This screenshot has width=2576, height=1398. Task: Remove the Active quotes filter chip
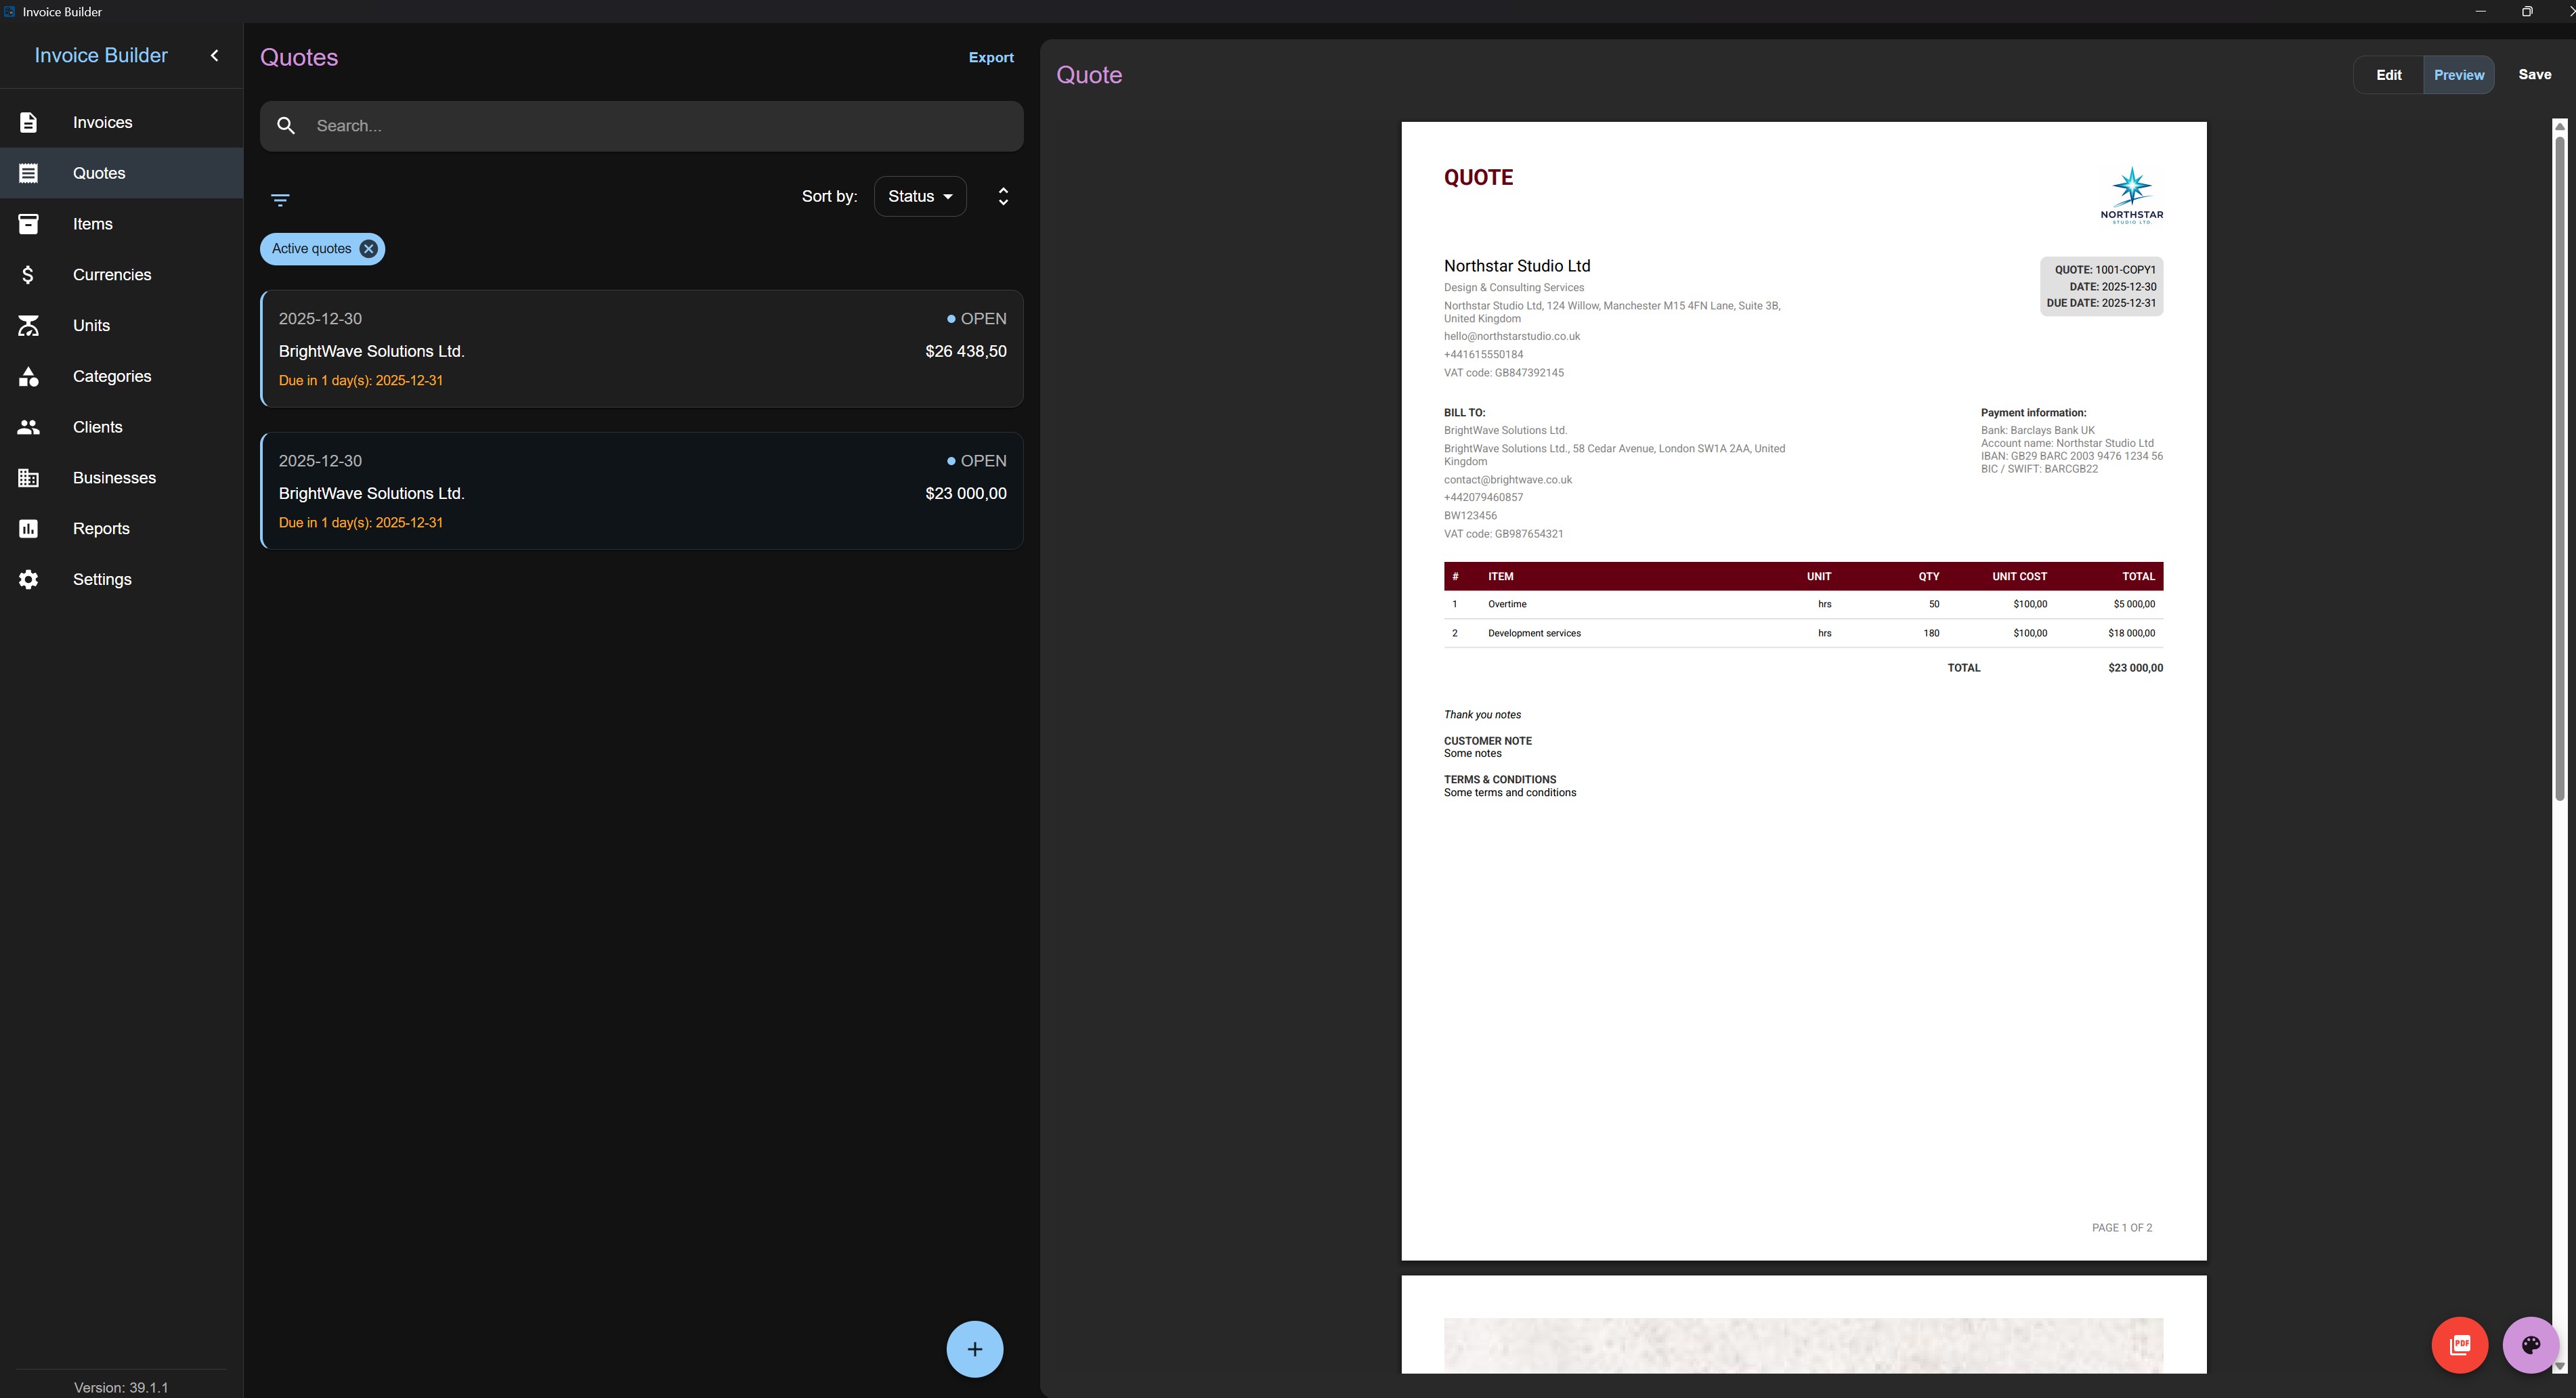point(368,249)
